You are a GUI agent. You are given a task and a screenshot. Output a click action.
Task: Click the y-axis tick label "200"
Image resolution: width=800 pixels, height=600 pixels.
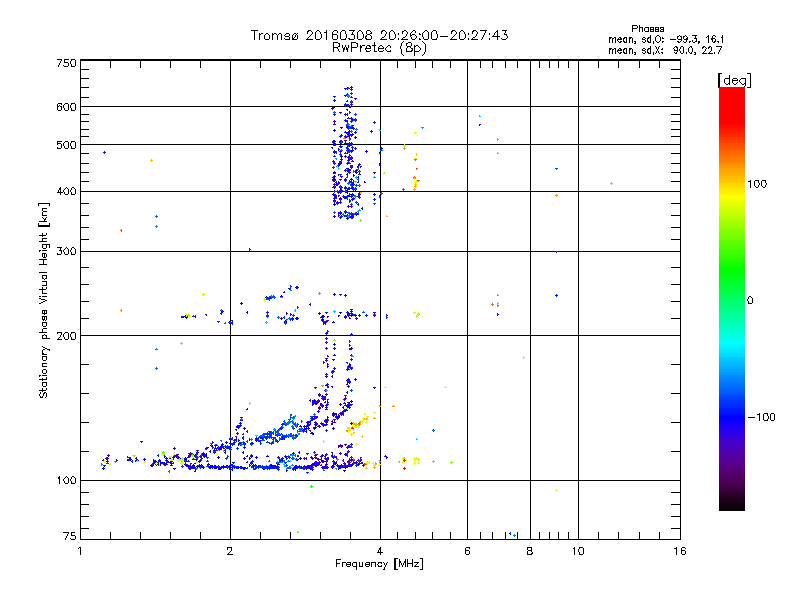click(66, 336)
